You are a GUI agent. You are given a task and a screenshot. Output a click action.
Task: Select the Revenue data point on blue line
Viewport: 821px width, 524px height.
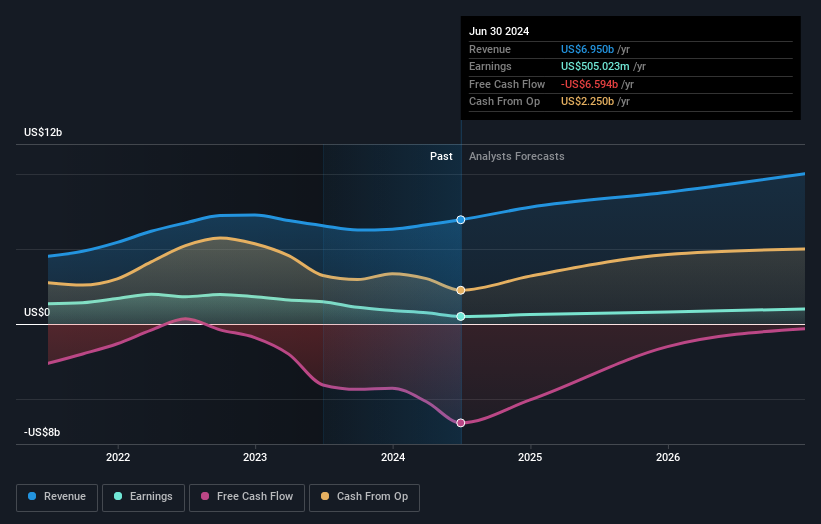[460, 220]
